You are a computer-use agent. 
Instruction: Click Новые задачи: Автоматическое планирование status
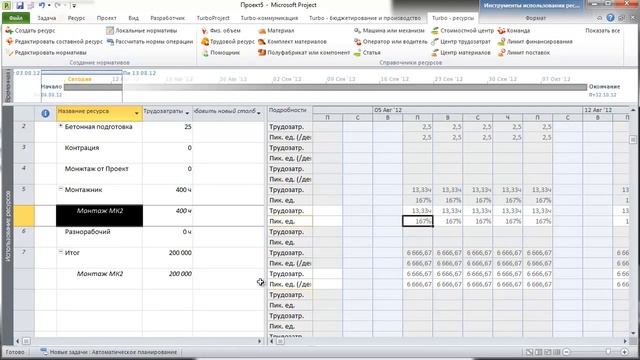109,352
